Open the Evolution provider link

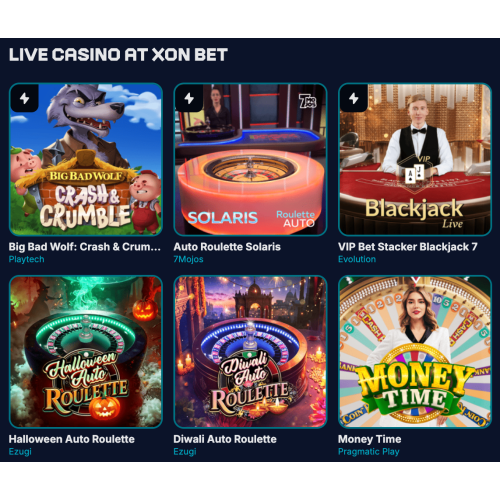click(x=357, y=259)
